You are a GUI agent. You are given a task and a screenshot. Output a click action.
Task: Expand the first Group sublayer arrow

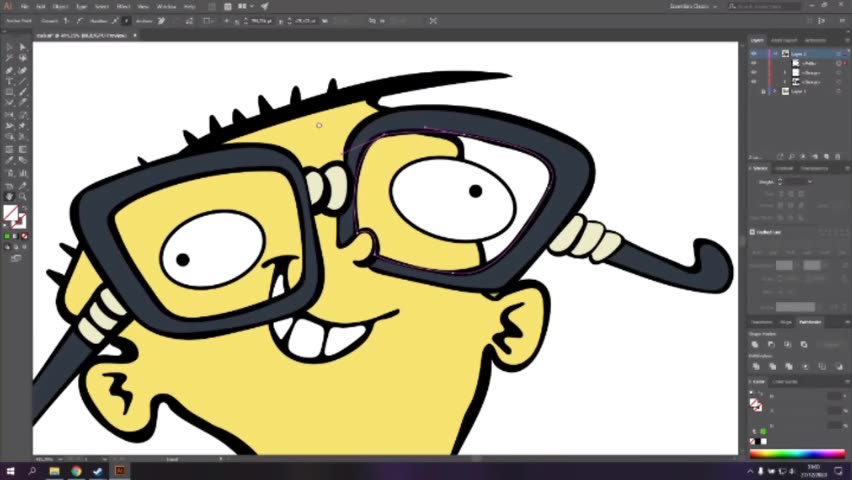[785, 72]
